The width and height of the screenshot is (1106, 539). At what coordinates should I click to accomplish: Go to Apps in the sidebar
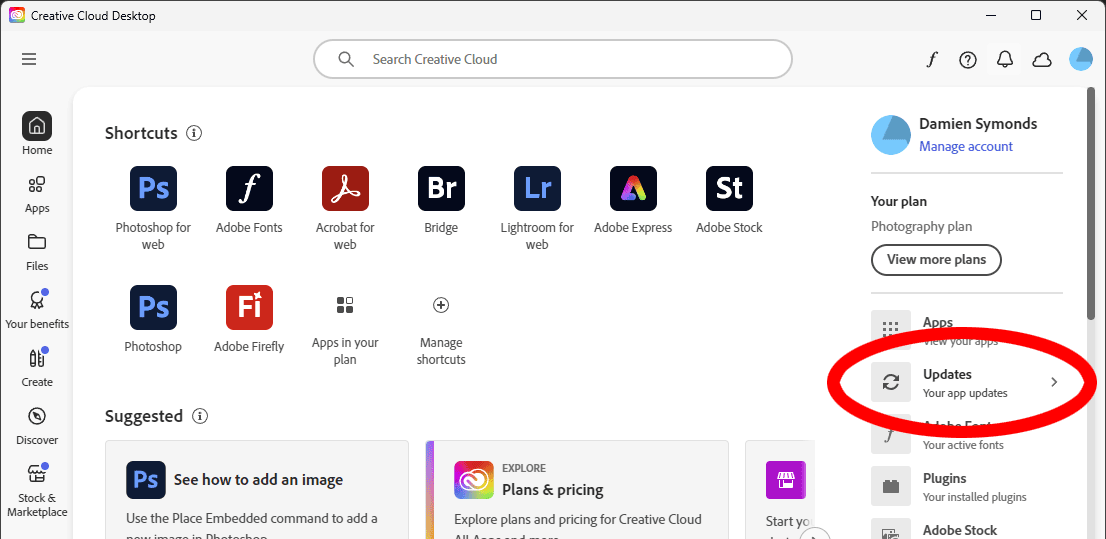click(37, 194)
